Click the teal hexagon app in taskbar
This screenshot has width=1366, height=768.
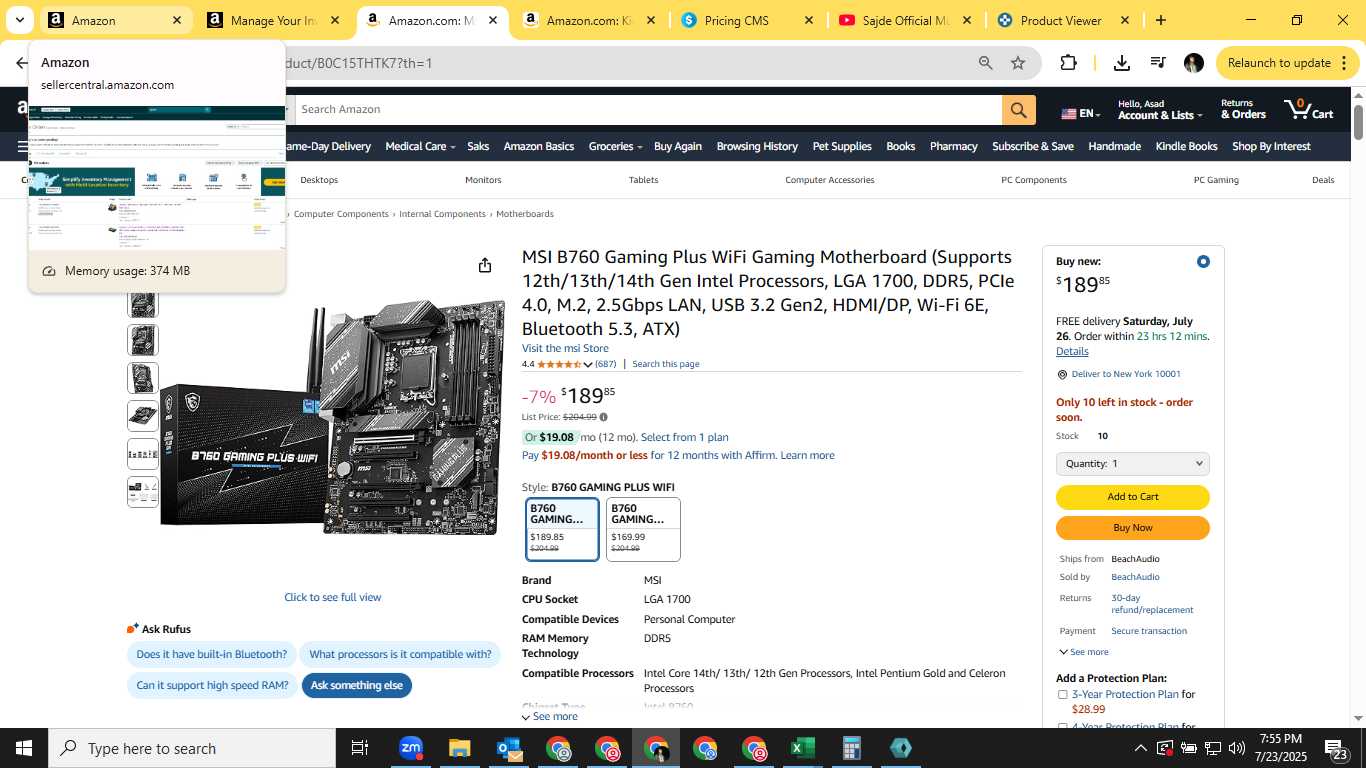pyautogui.click(x=901, y=748)
